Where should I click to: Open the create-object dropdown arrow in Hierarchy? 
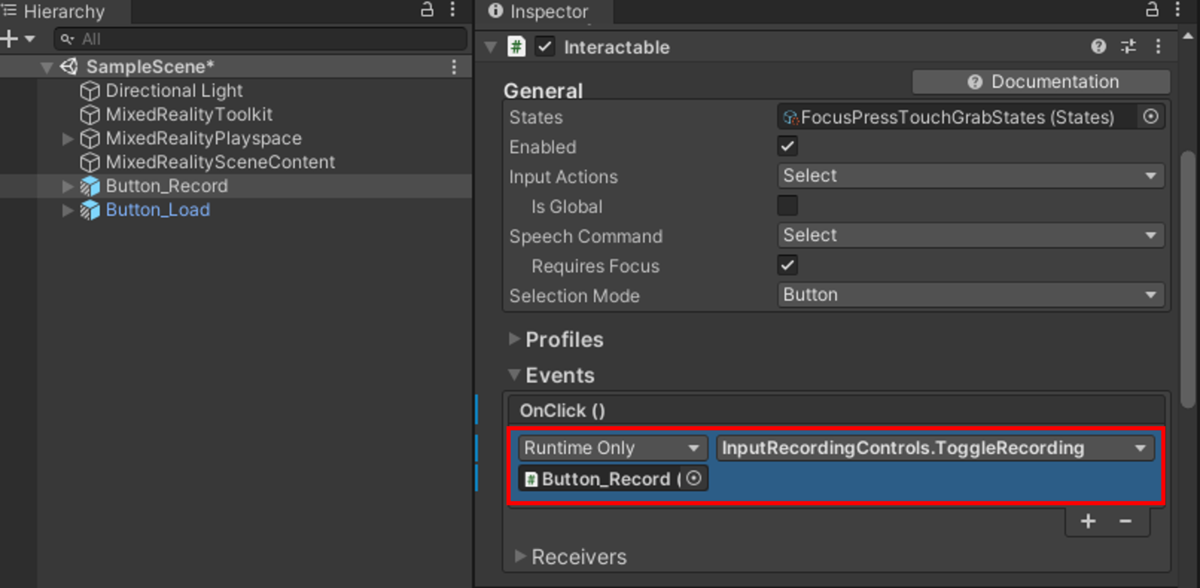coord(30,39)
